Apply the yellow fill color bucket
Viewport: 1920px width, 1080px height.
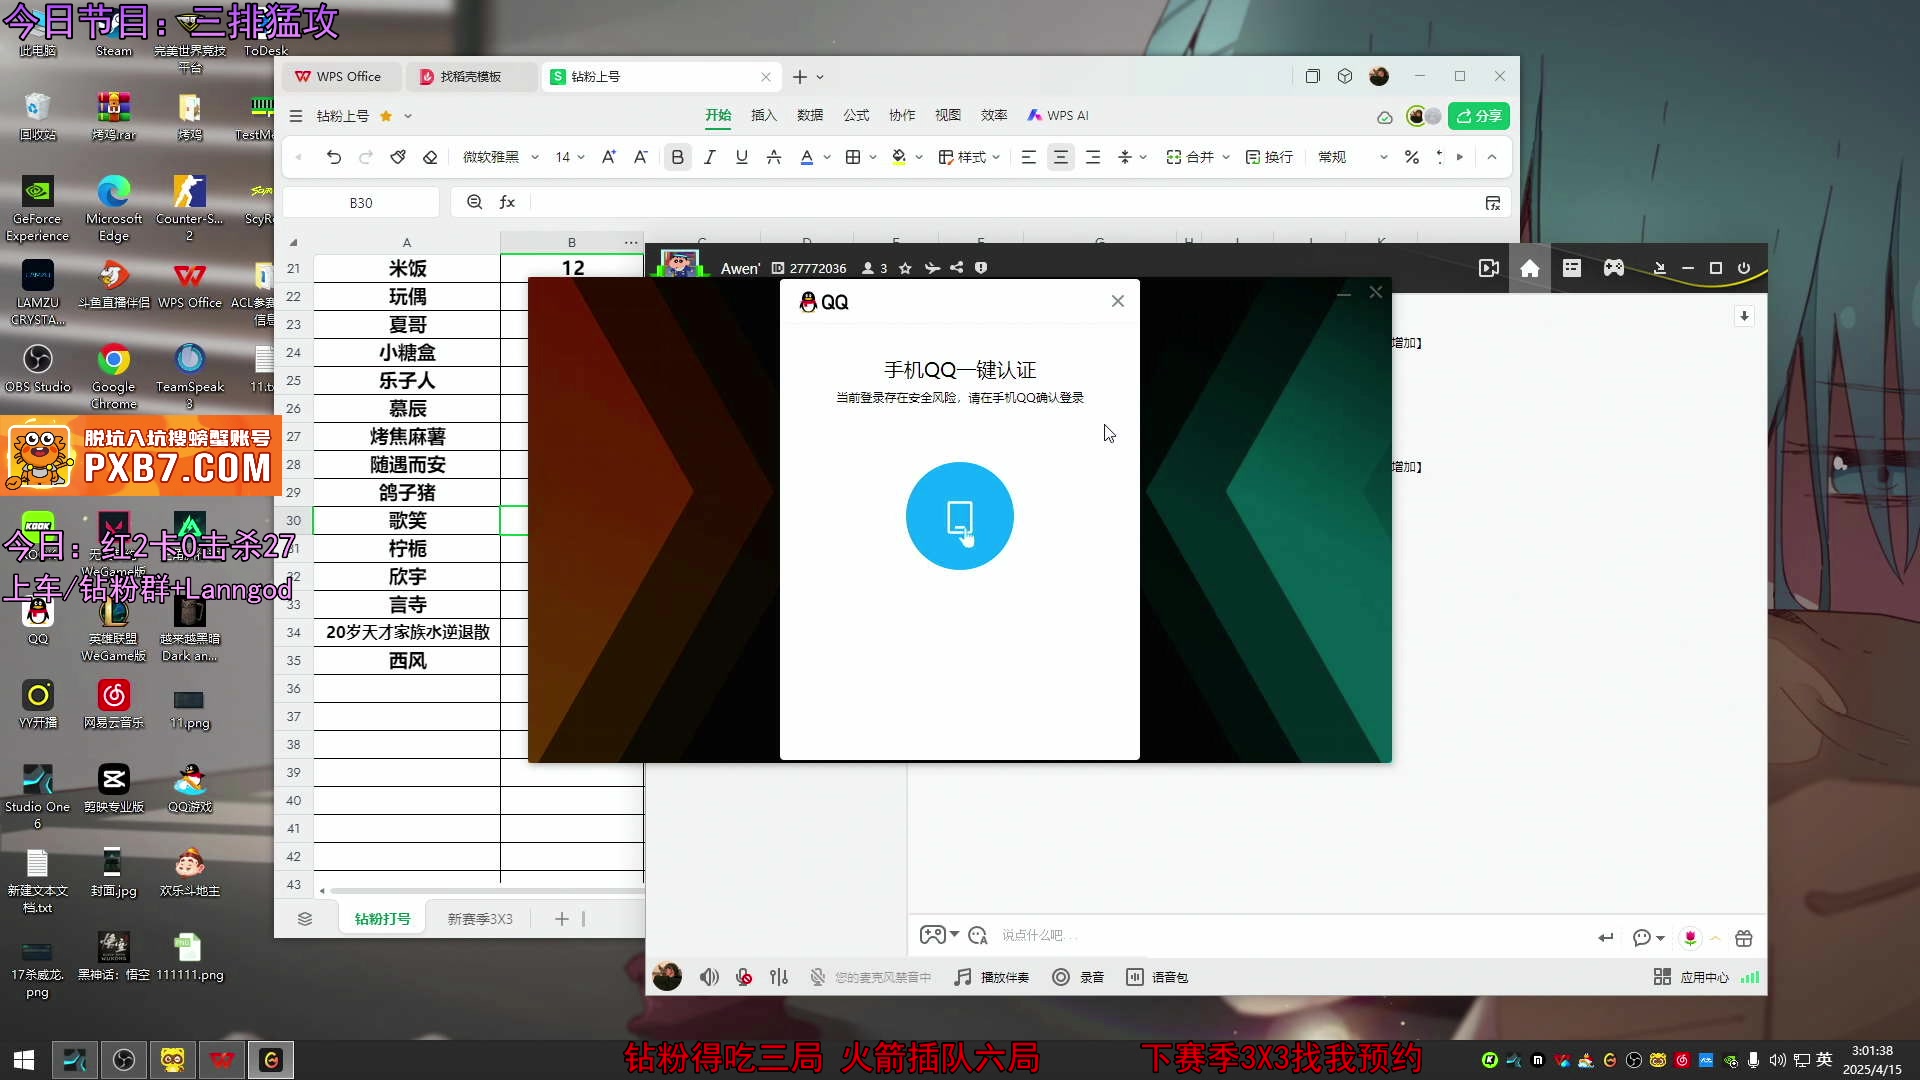pos(898,157)
